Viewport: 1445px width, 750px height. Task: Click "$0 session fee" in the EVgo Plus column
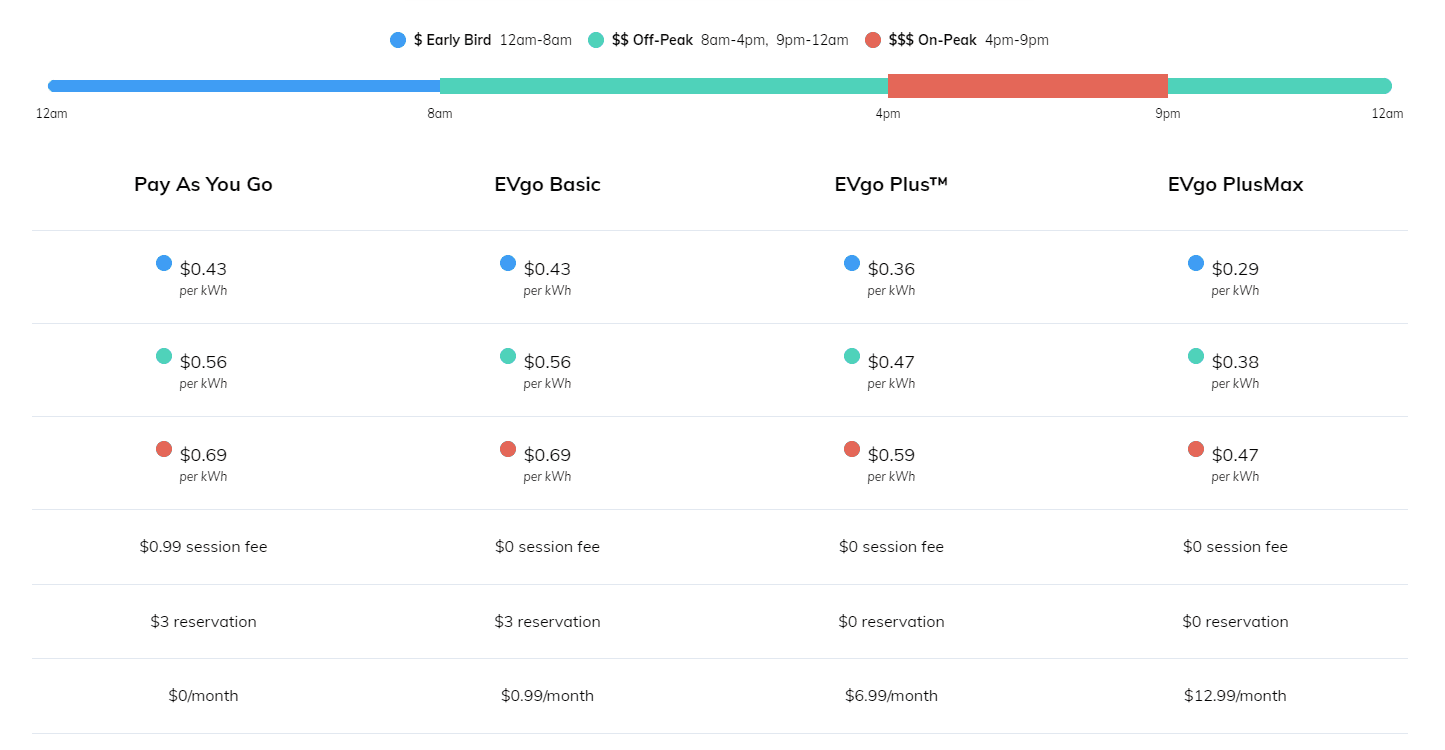[x=892, y=547]
